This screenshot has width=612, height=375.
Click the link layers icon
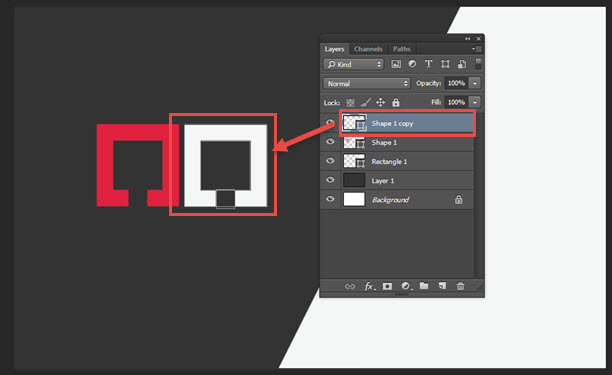tap(350, 286)
